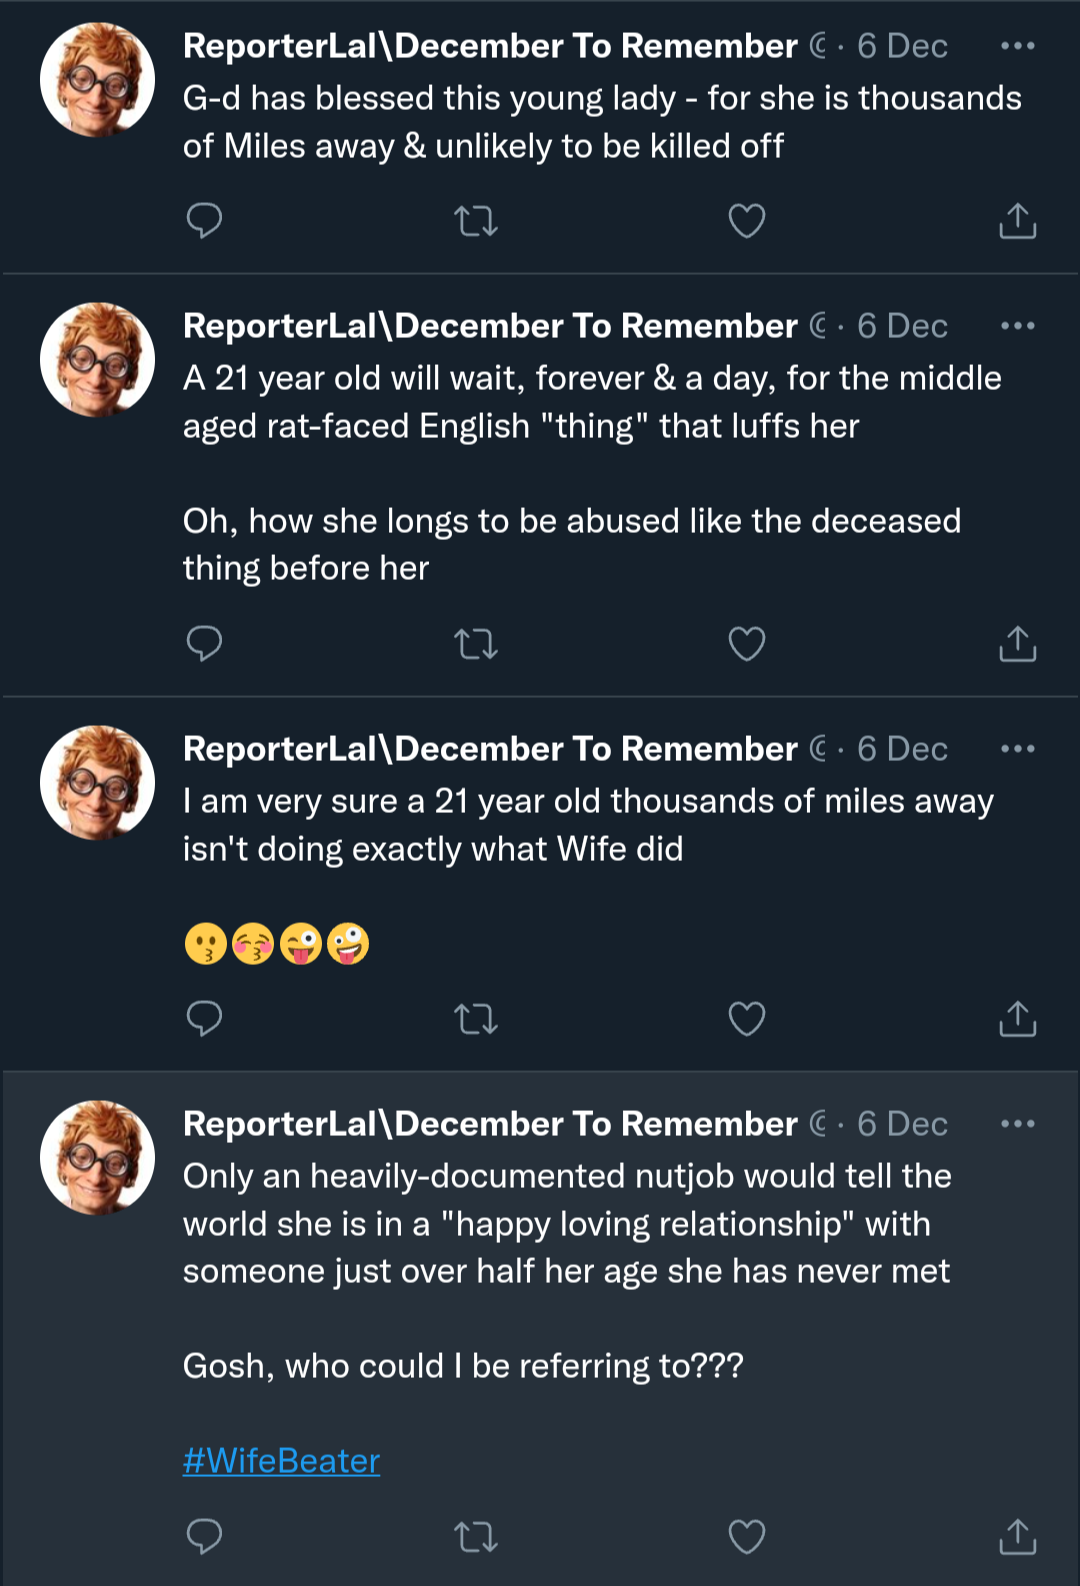The image size is (1080, 1586).
Task: Like the tweet with the four emojis
Action: (x=746, y=1018)
